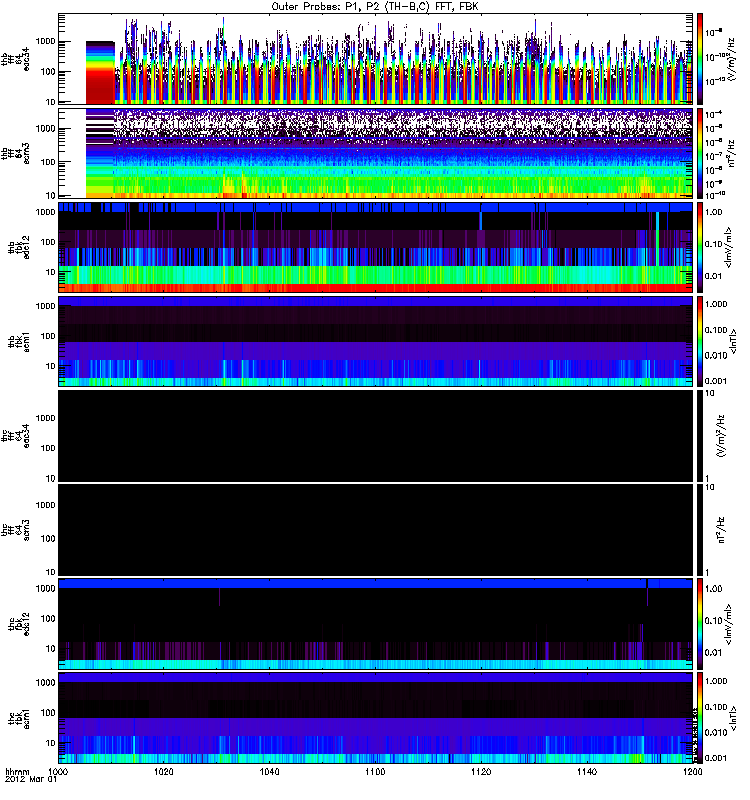This screenshot has height=800, width=750.
Task: Click the 1000 time tick label
Action: (x=59, y=774)
